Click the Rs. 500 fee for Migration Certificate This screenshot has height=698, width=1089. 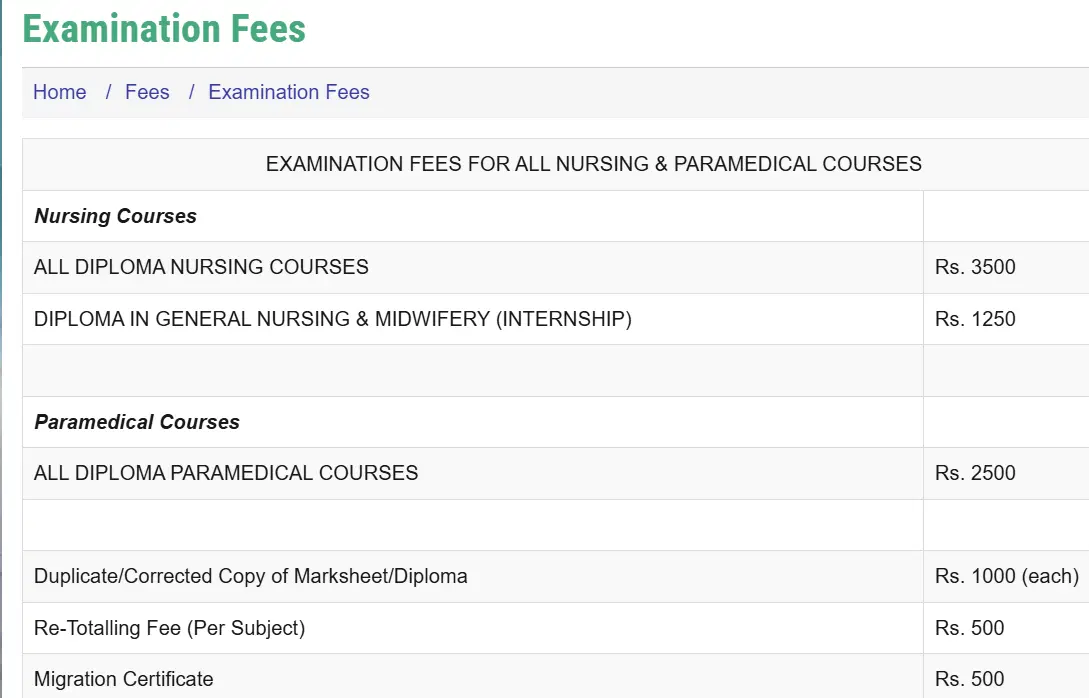coord(970,679)
